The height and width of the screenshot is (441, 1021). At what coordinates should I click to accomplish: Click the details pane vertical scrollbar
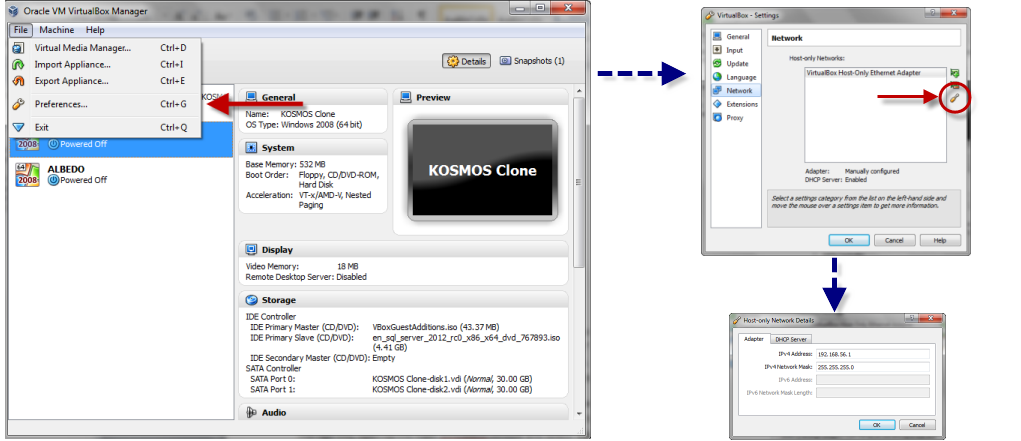(578, 182)
